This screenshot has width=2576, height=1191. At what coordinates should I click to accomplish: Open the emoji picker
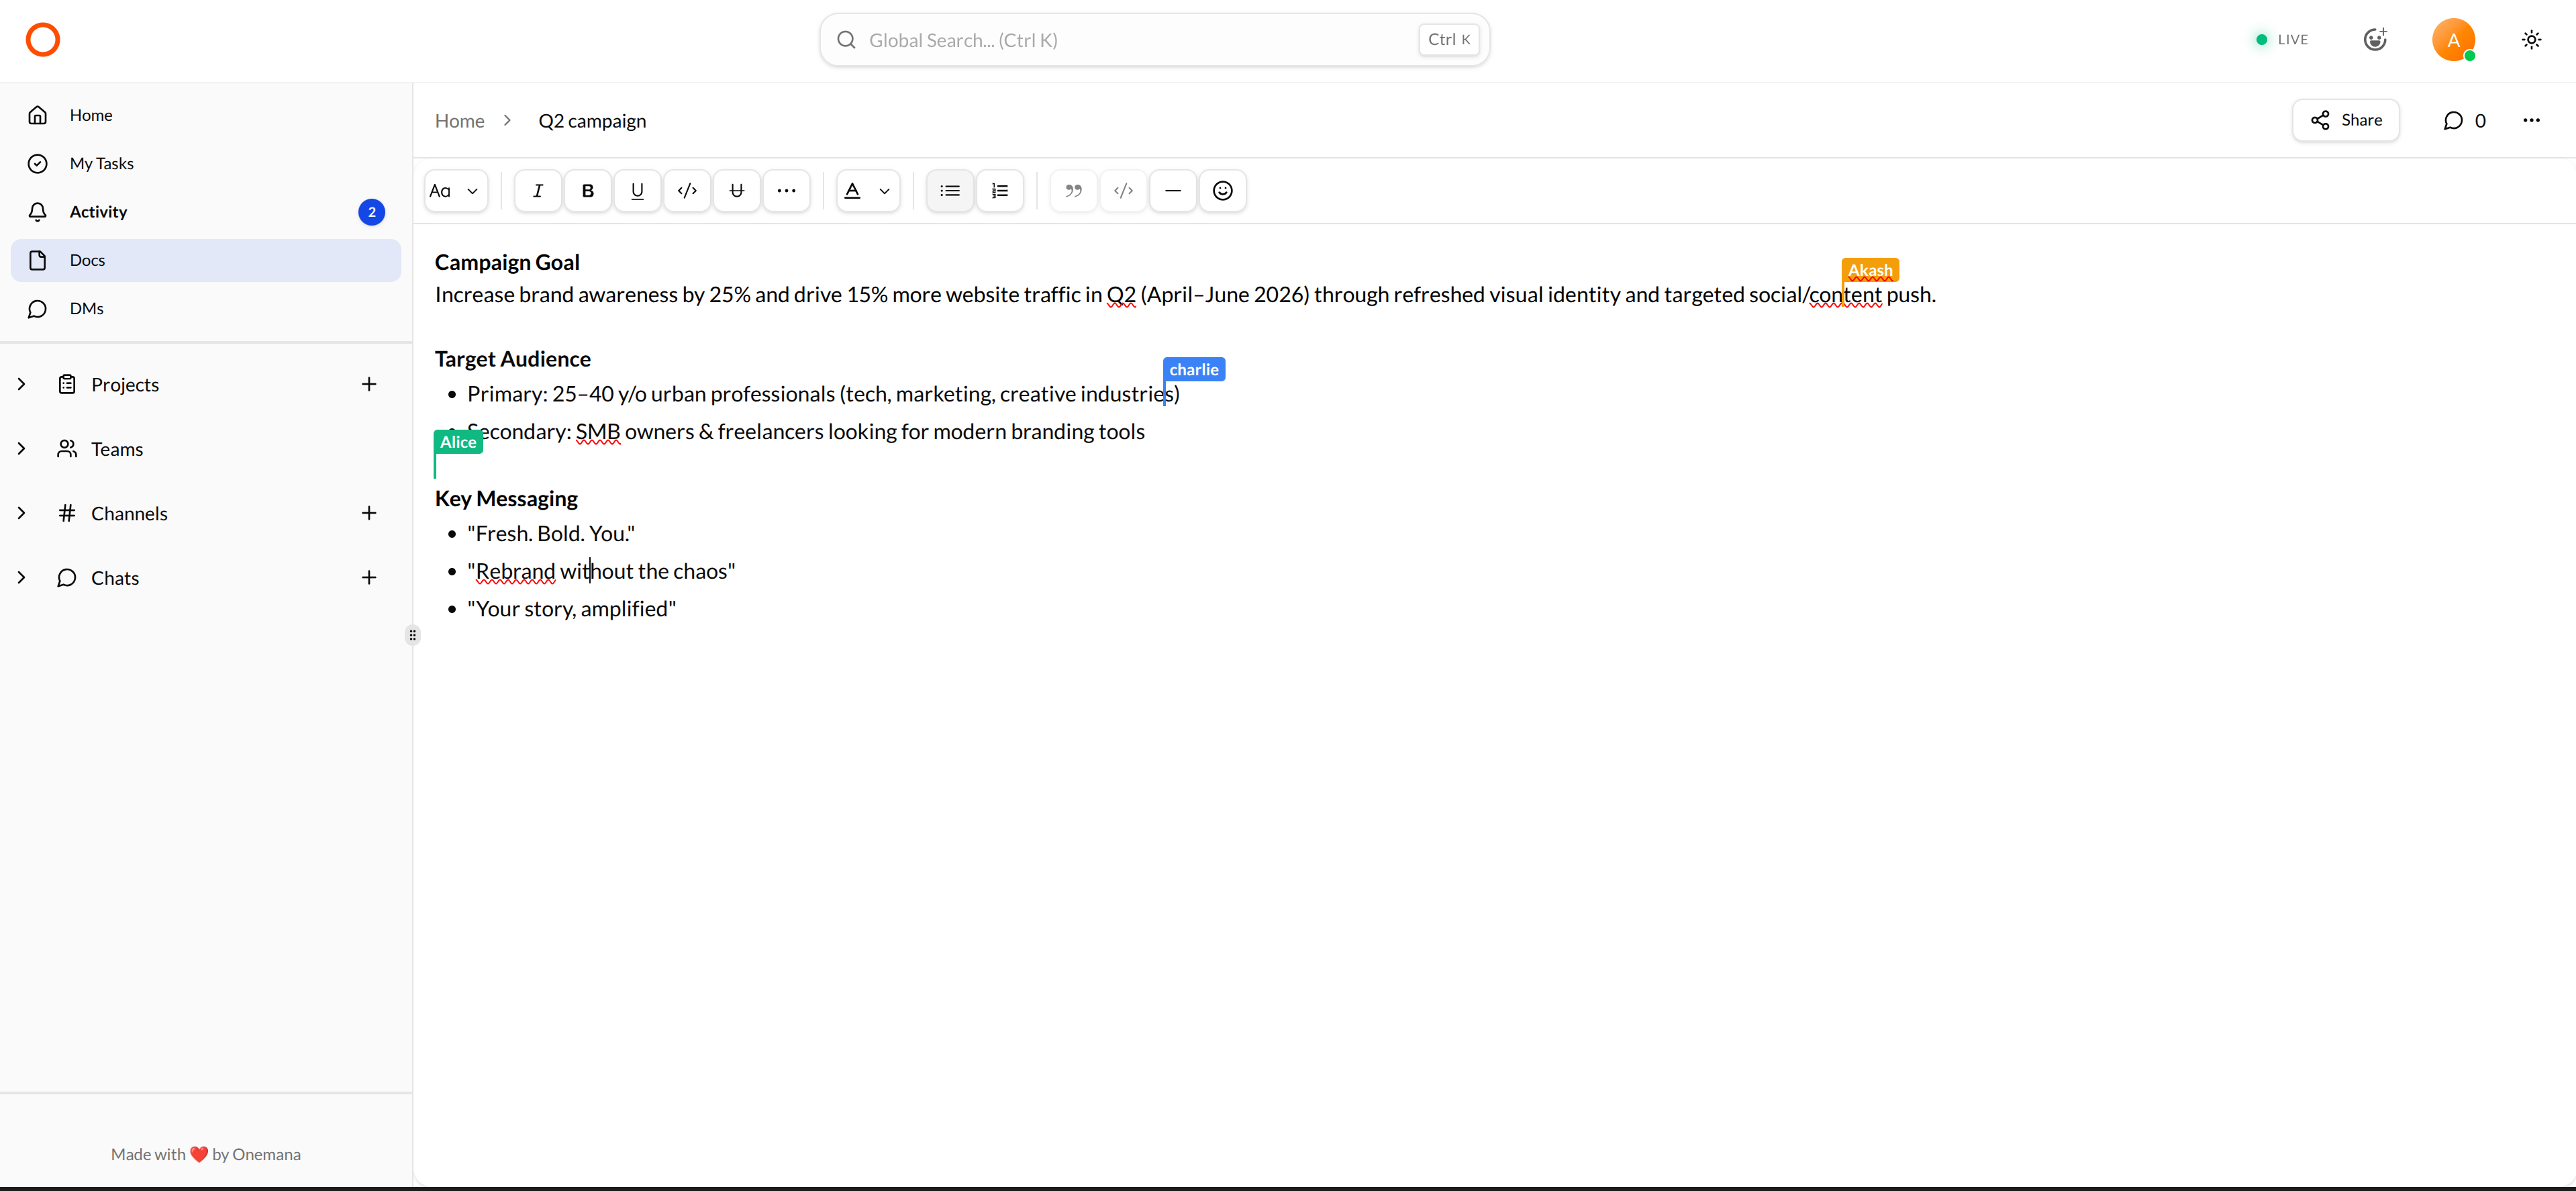click(1222, 191)
